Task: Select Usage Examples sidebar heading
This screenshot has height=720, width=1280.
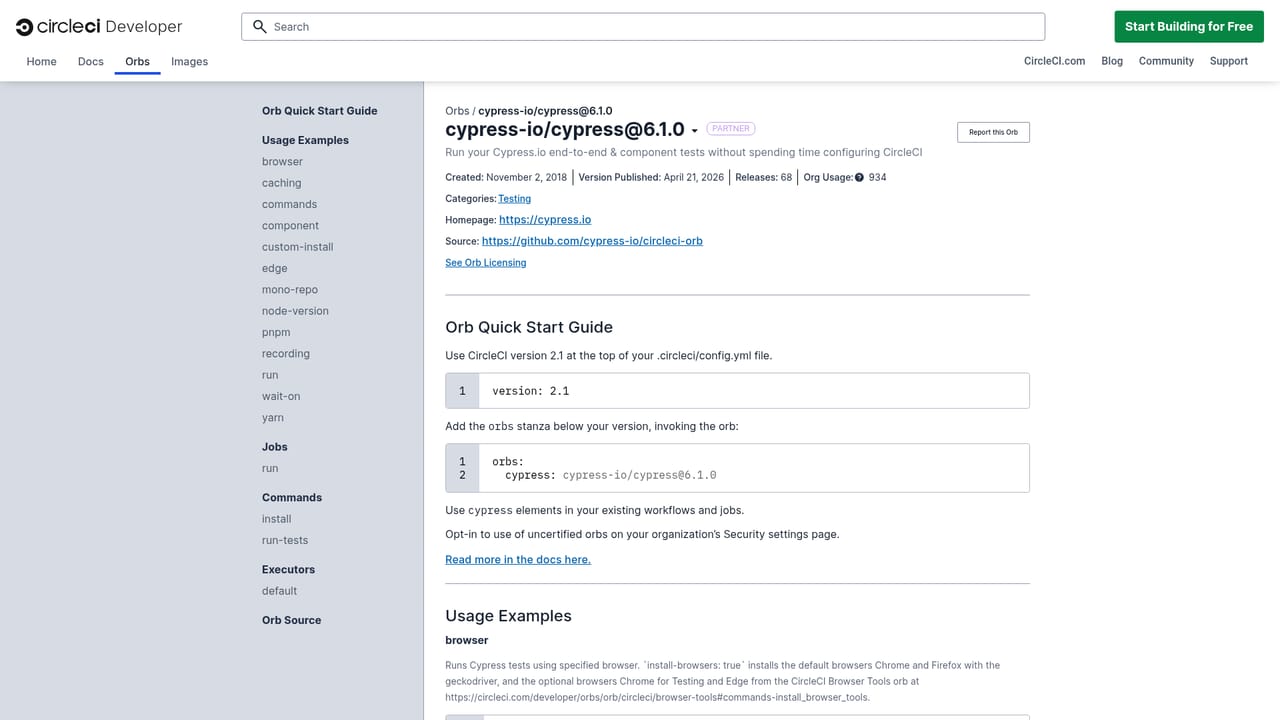Action: (x=305, y=140)
